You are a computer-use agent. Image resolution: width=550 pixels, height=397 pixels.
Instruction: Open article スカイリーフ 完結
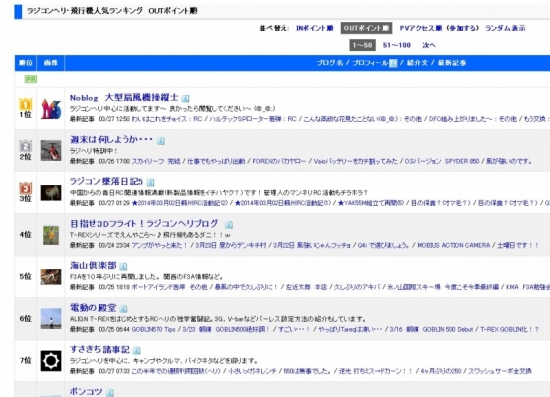coord(156,161)
